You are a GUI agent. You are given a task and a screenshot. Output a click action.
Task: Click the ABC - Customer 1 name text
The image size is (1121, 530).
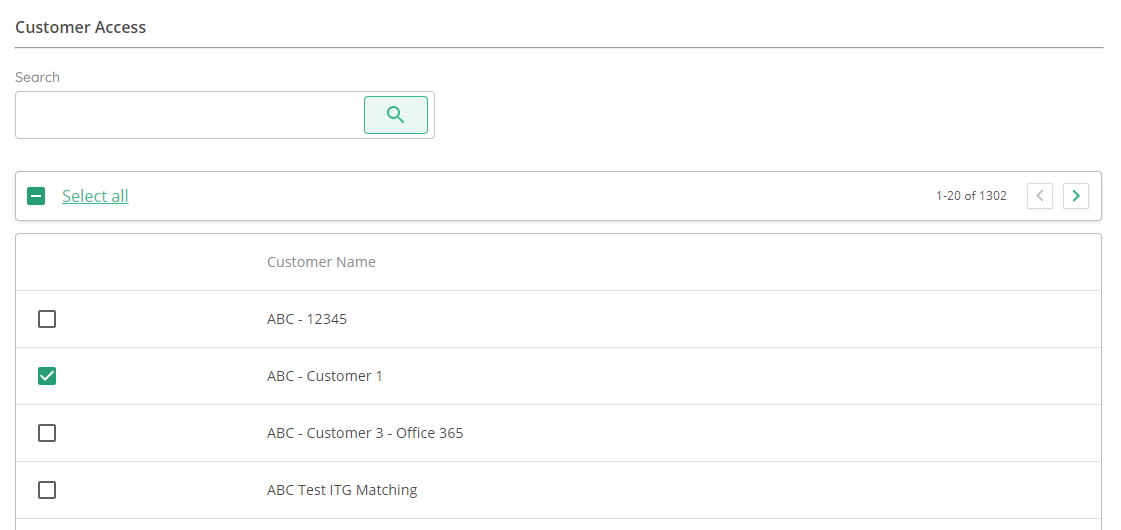(x=325, y=376)
